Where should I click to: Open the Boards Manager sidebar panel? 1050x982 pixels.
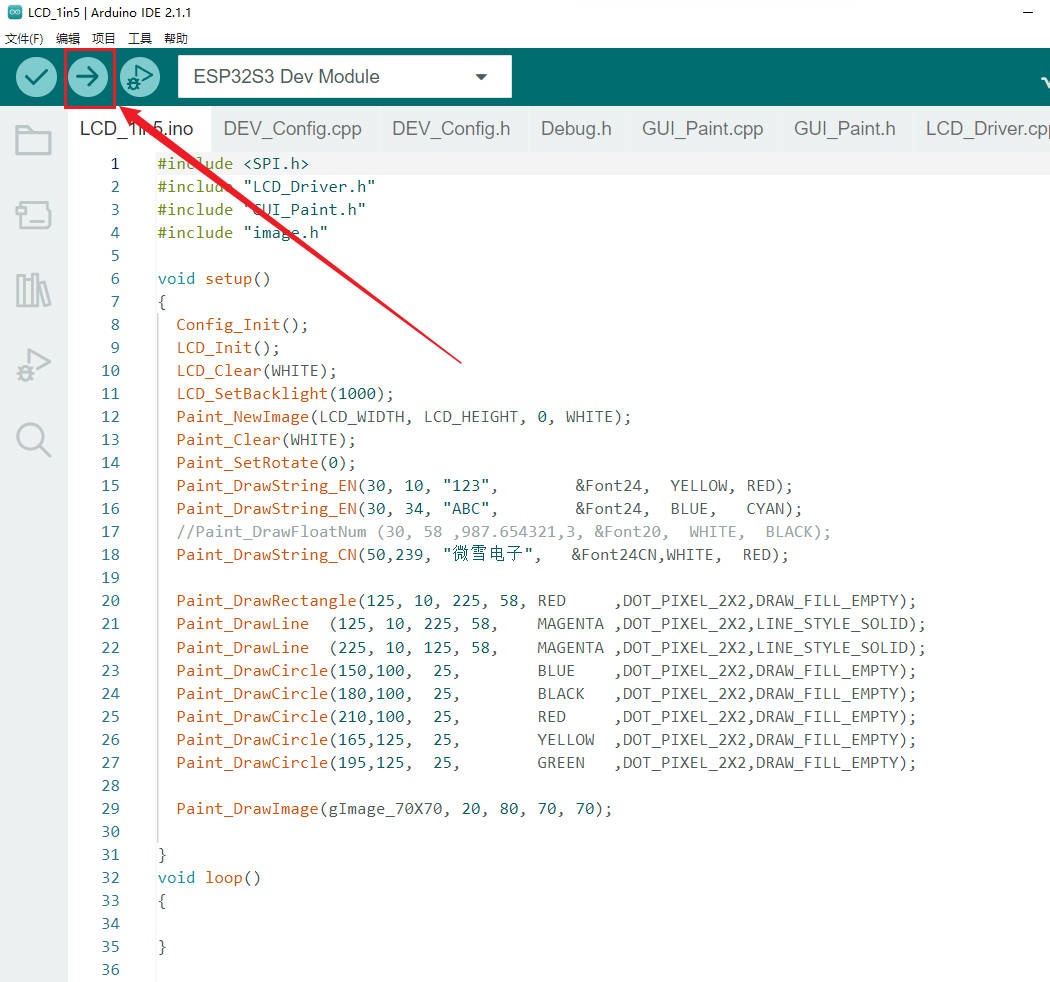(33, 215)
